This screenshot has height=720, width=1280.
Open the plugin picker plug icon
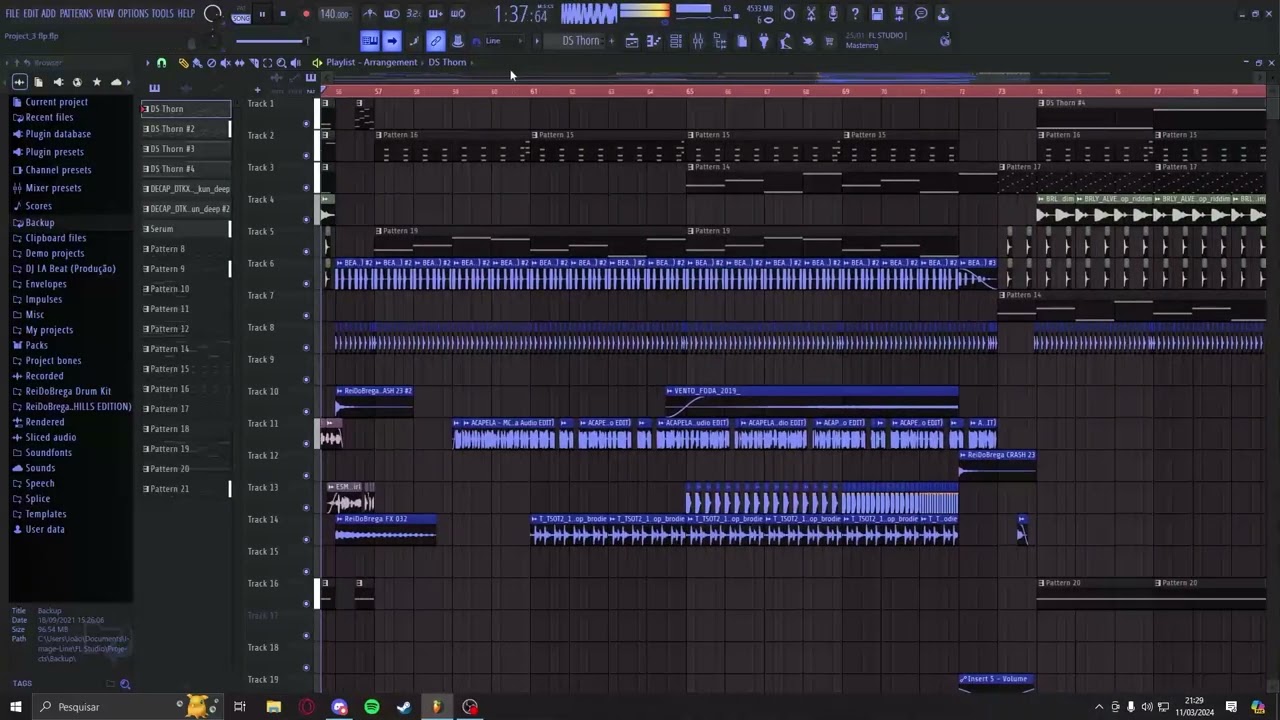pos(764,41)
